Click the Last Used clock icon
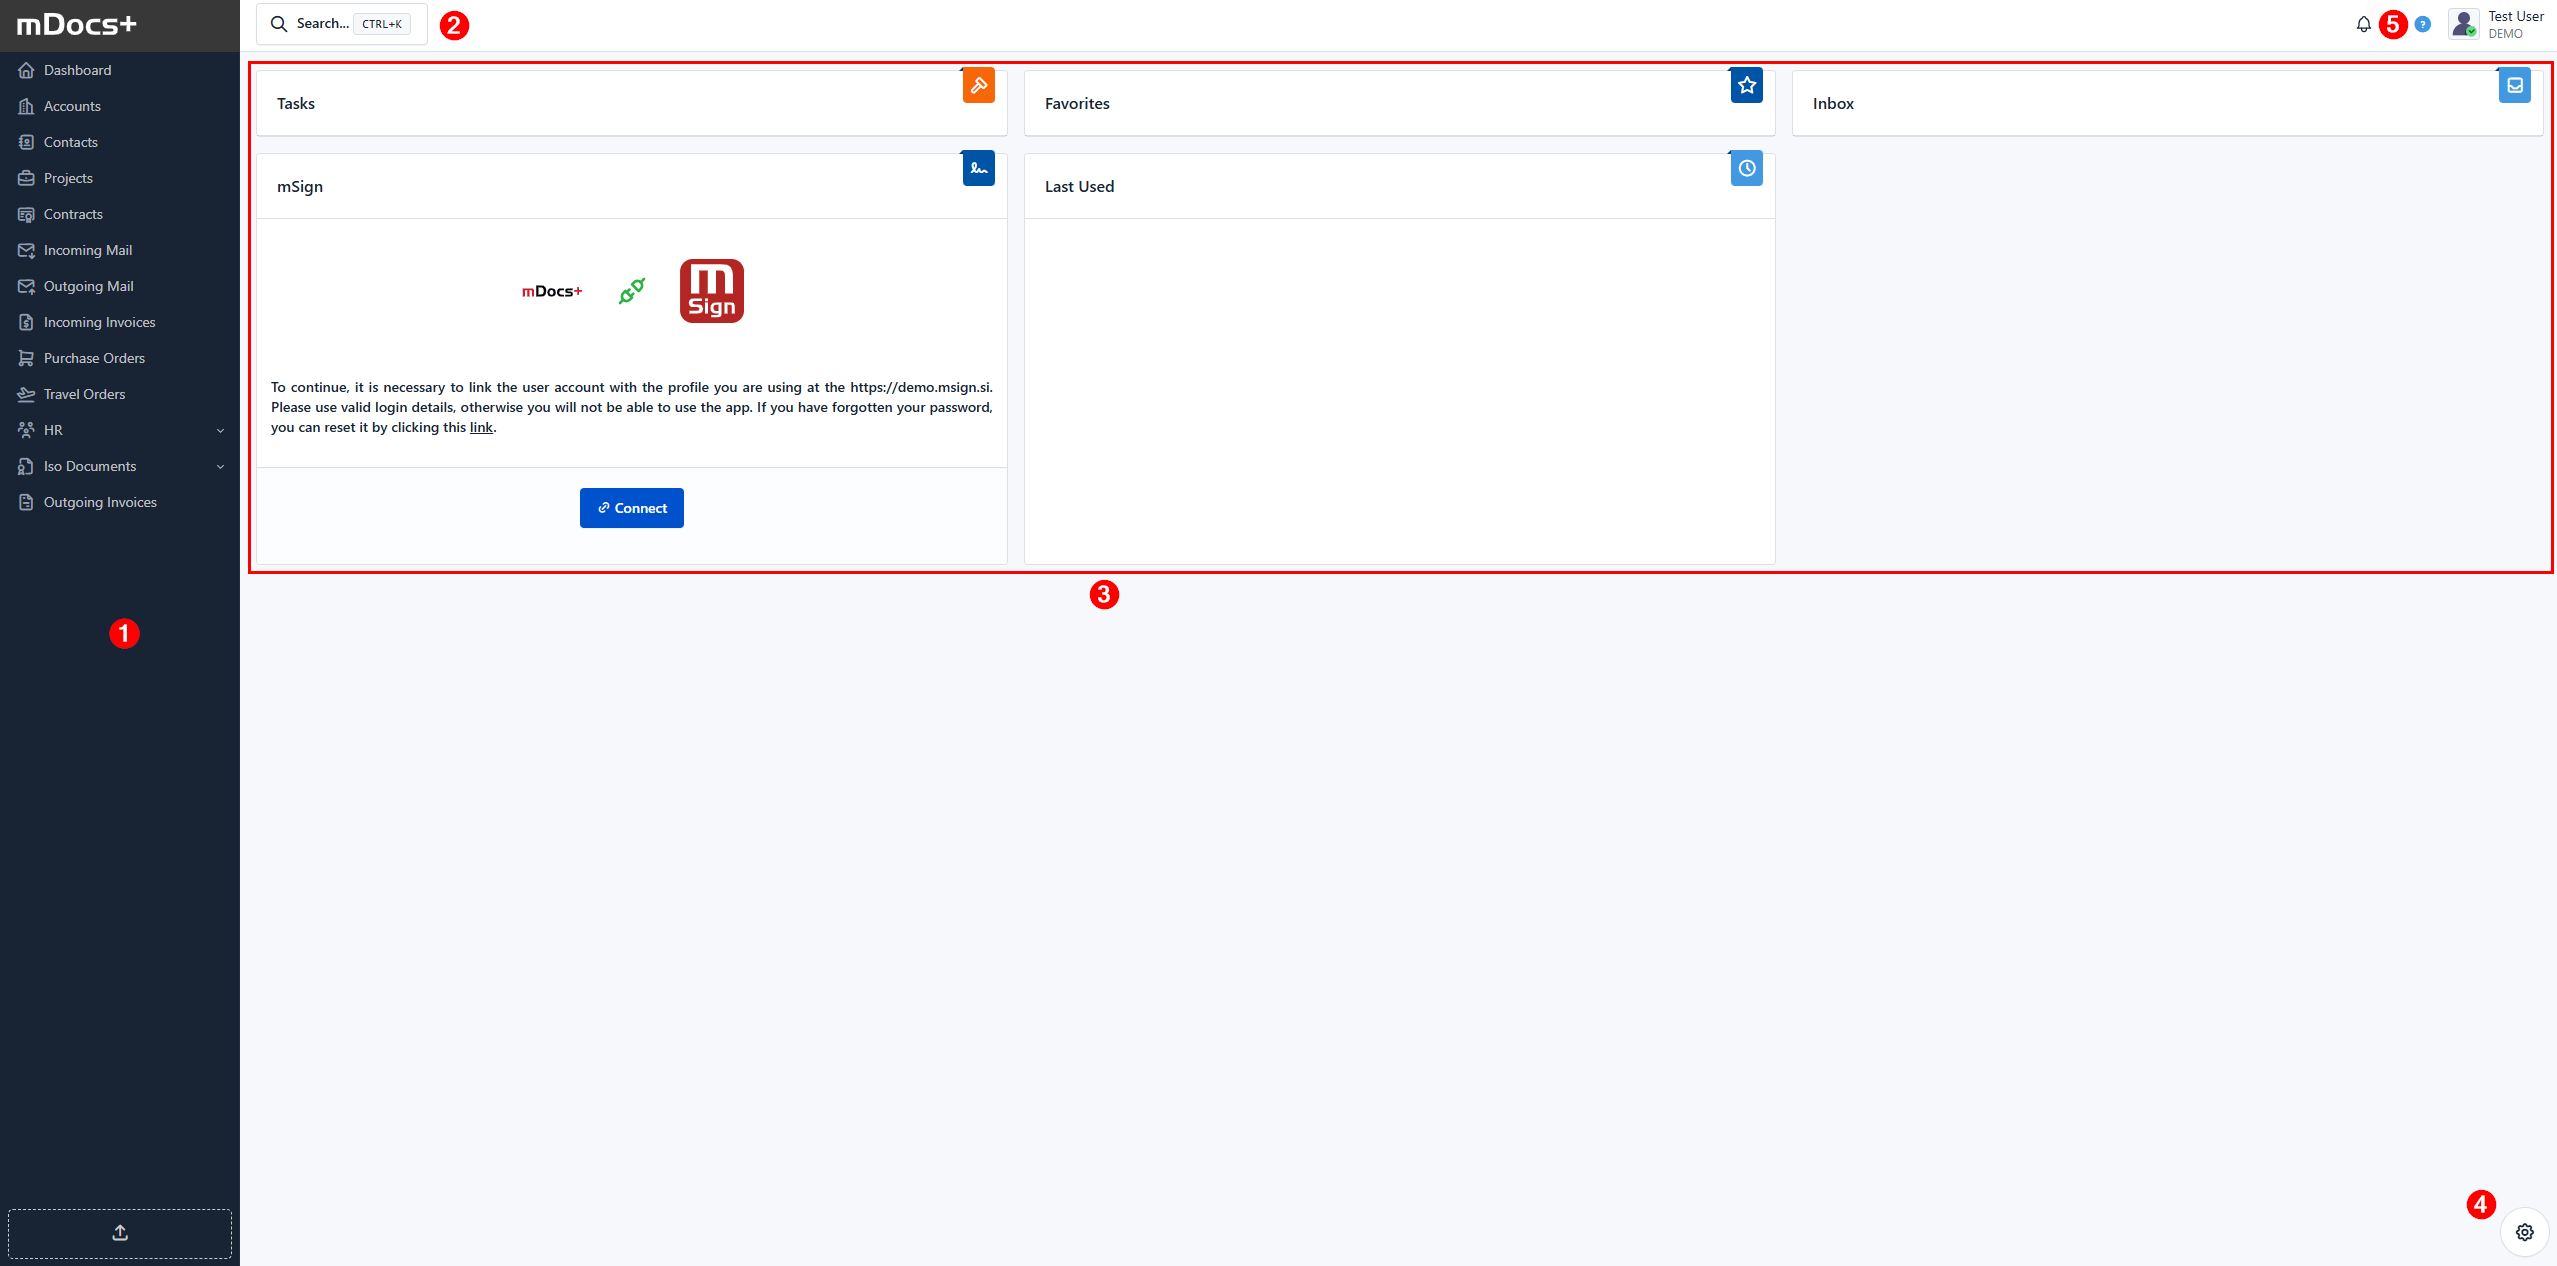This screenshot has width=2557, height=1266. click(1746, 168)
